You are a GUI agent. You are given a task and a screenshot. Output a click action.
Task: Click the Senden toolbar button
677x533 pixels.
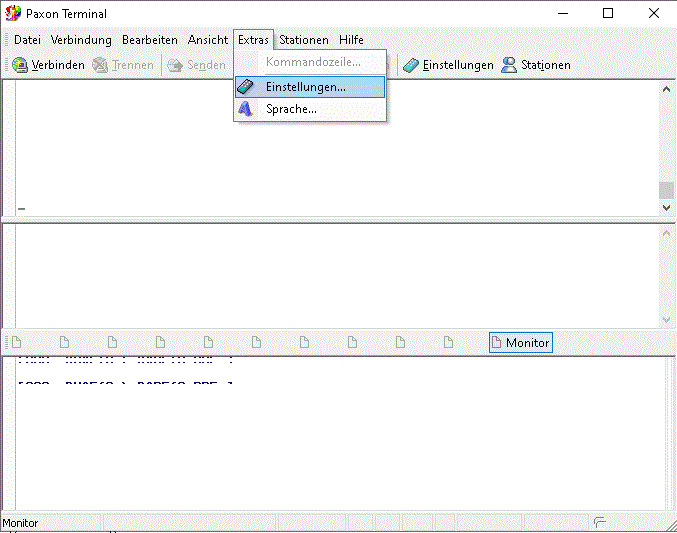pos(197,65)
